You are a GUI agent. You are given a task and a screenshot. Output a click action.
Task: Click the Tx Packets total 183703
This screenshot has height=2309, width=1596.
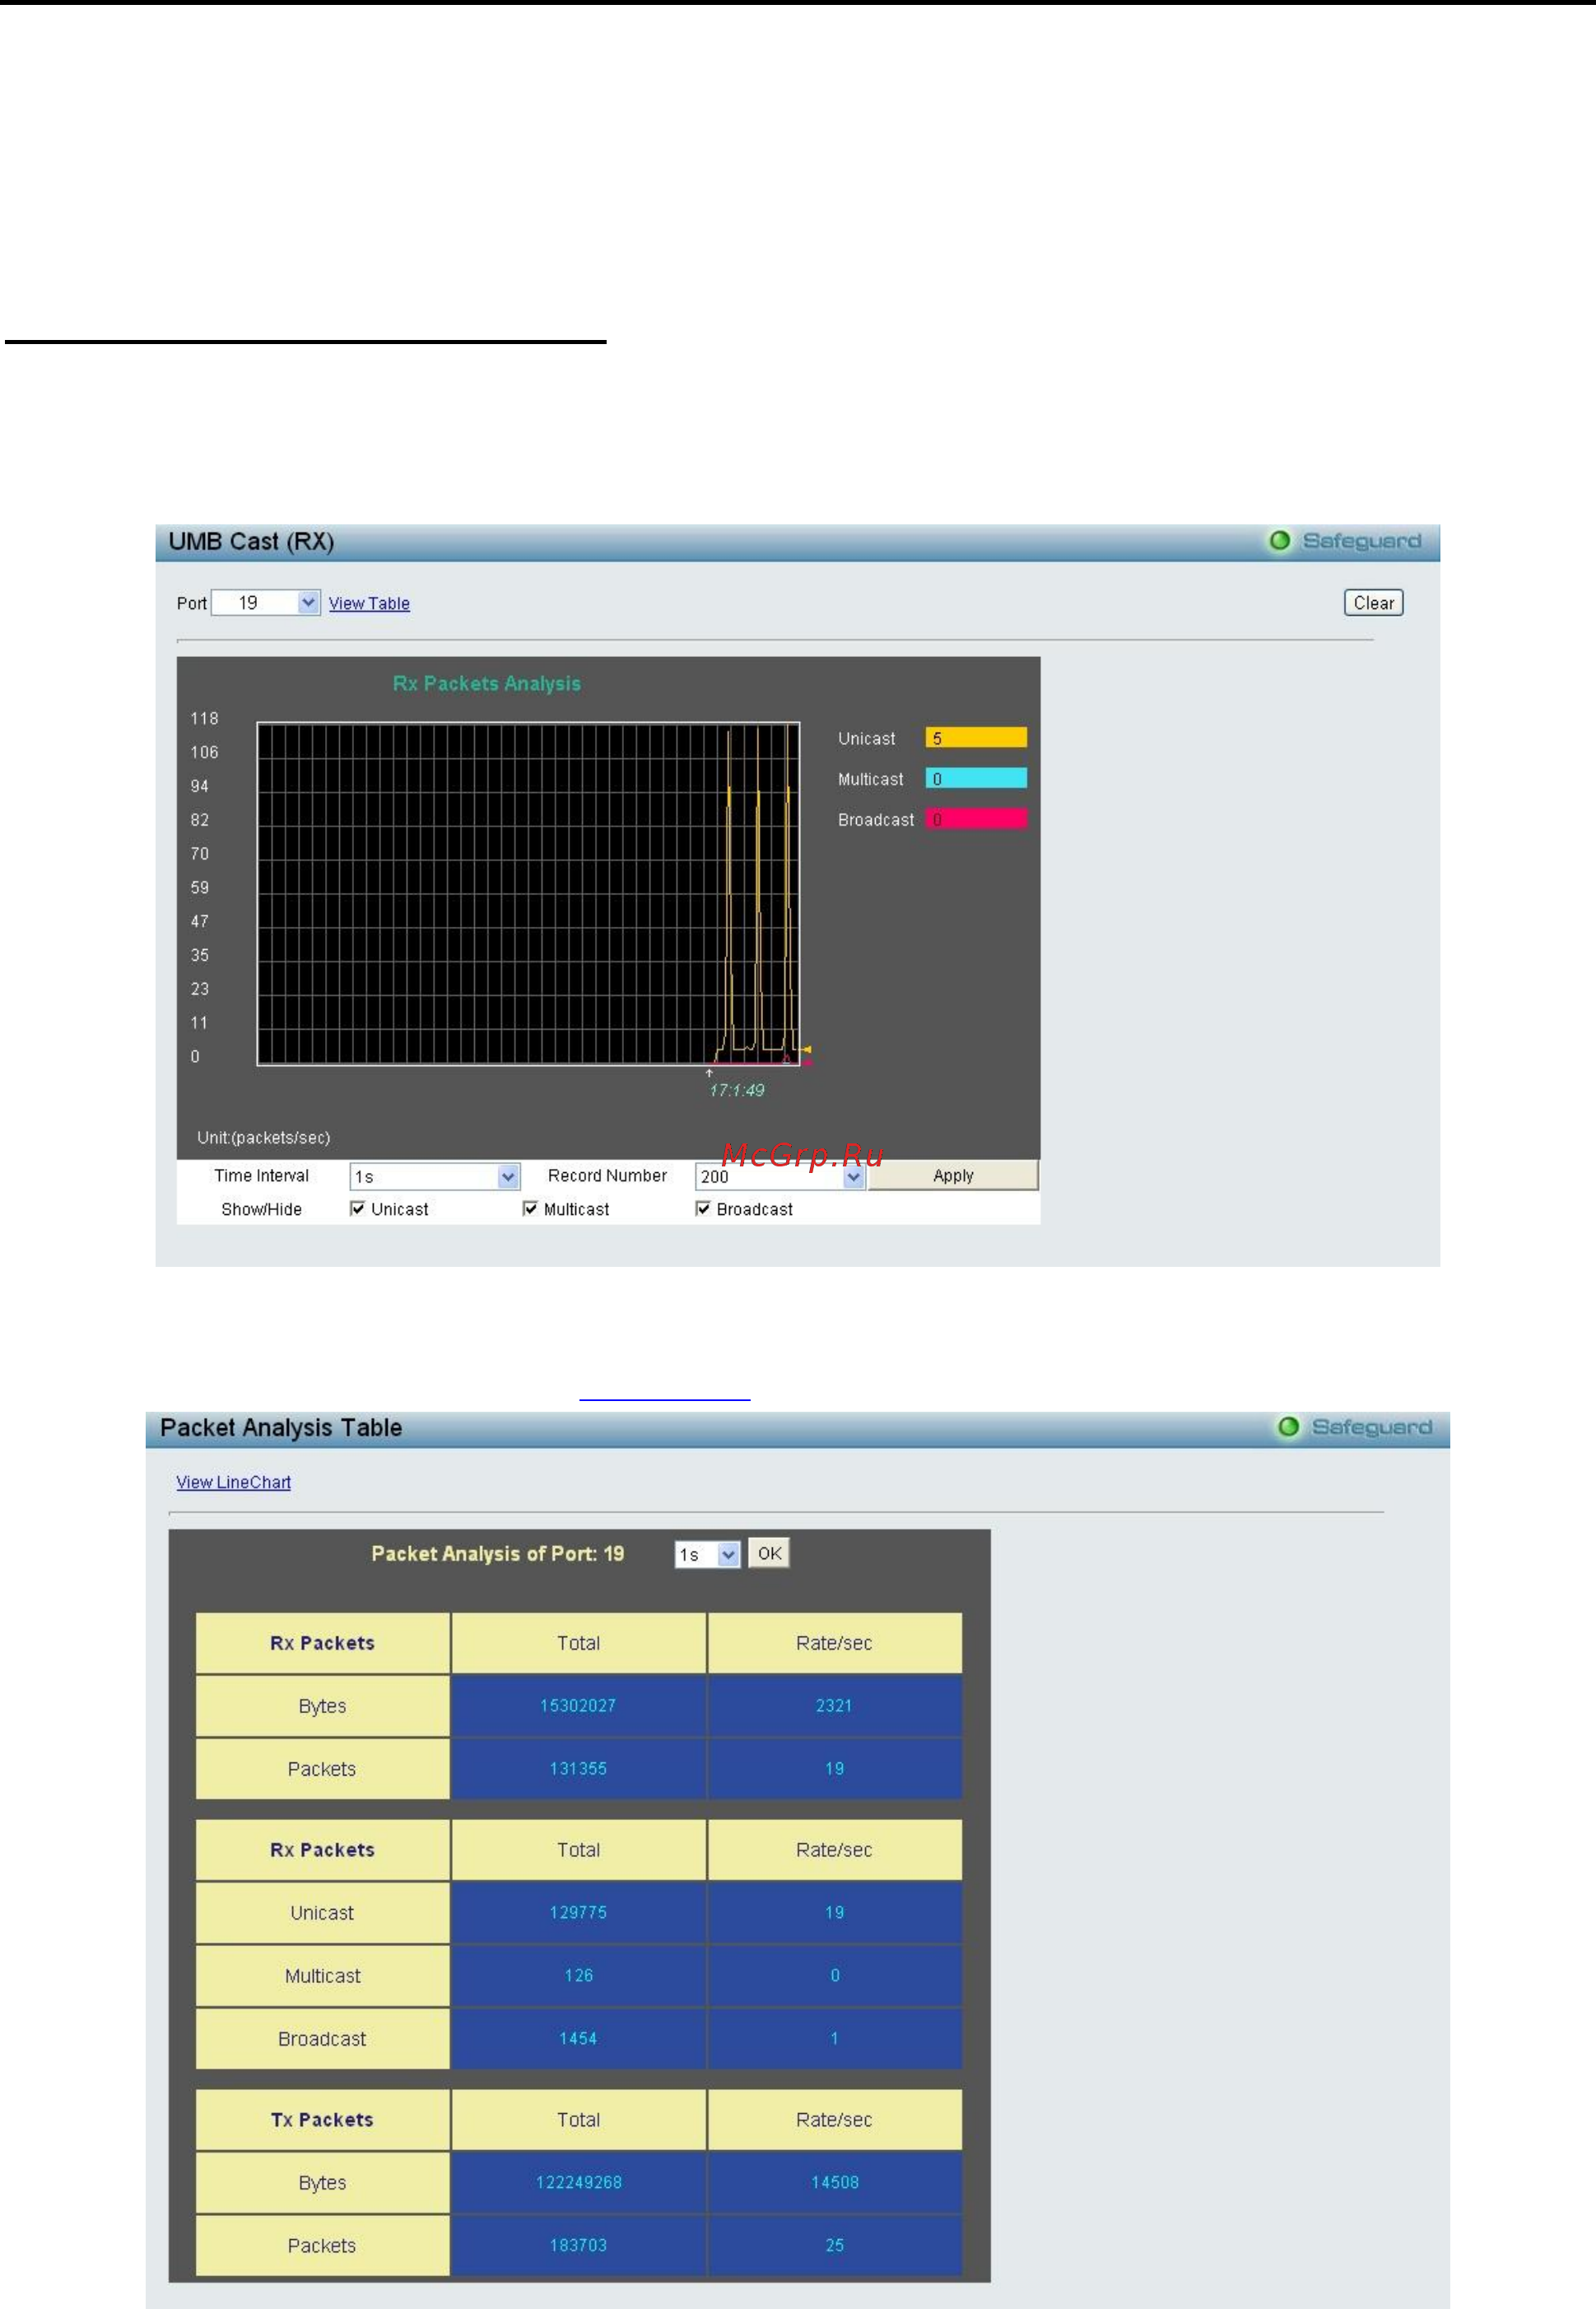578,2245
